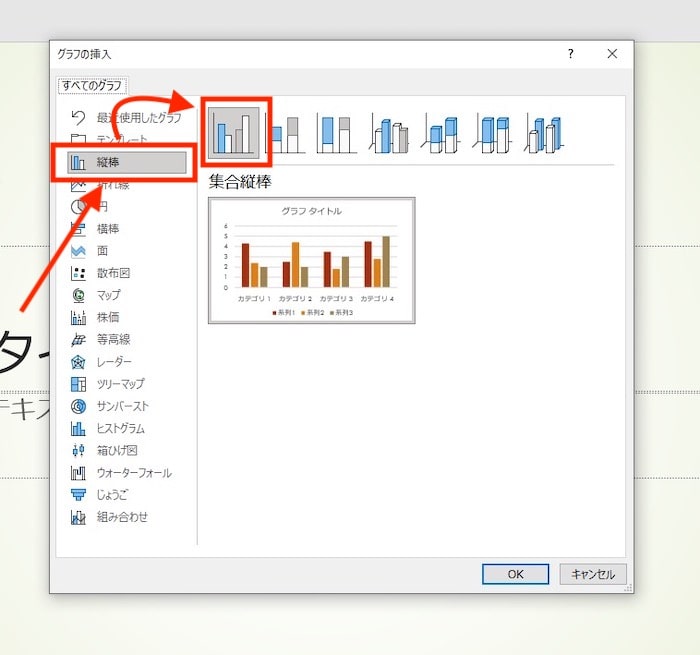700x655 pixels.
Task: Choose the stacked column chart subtype icon
Action: 286,133
